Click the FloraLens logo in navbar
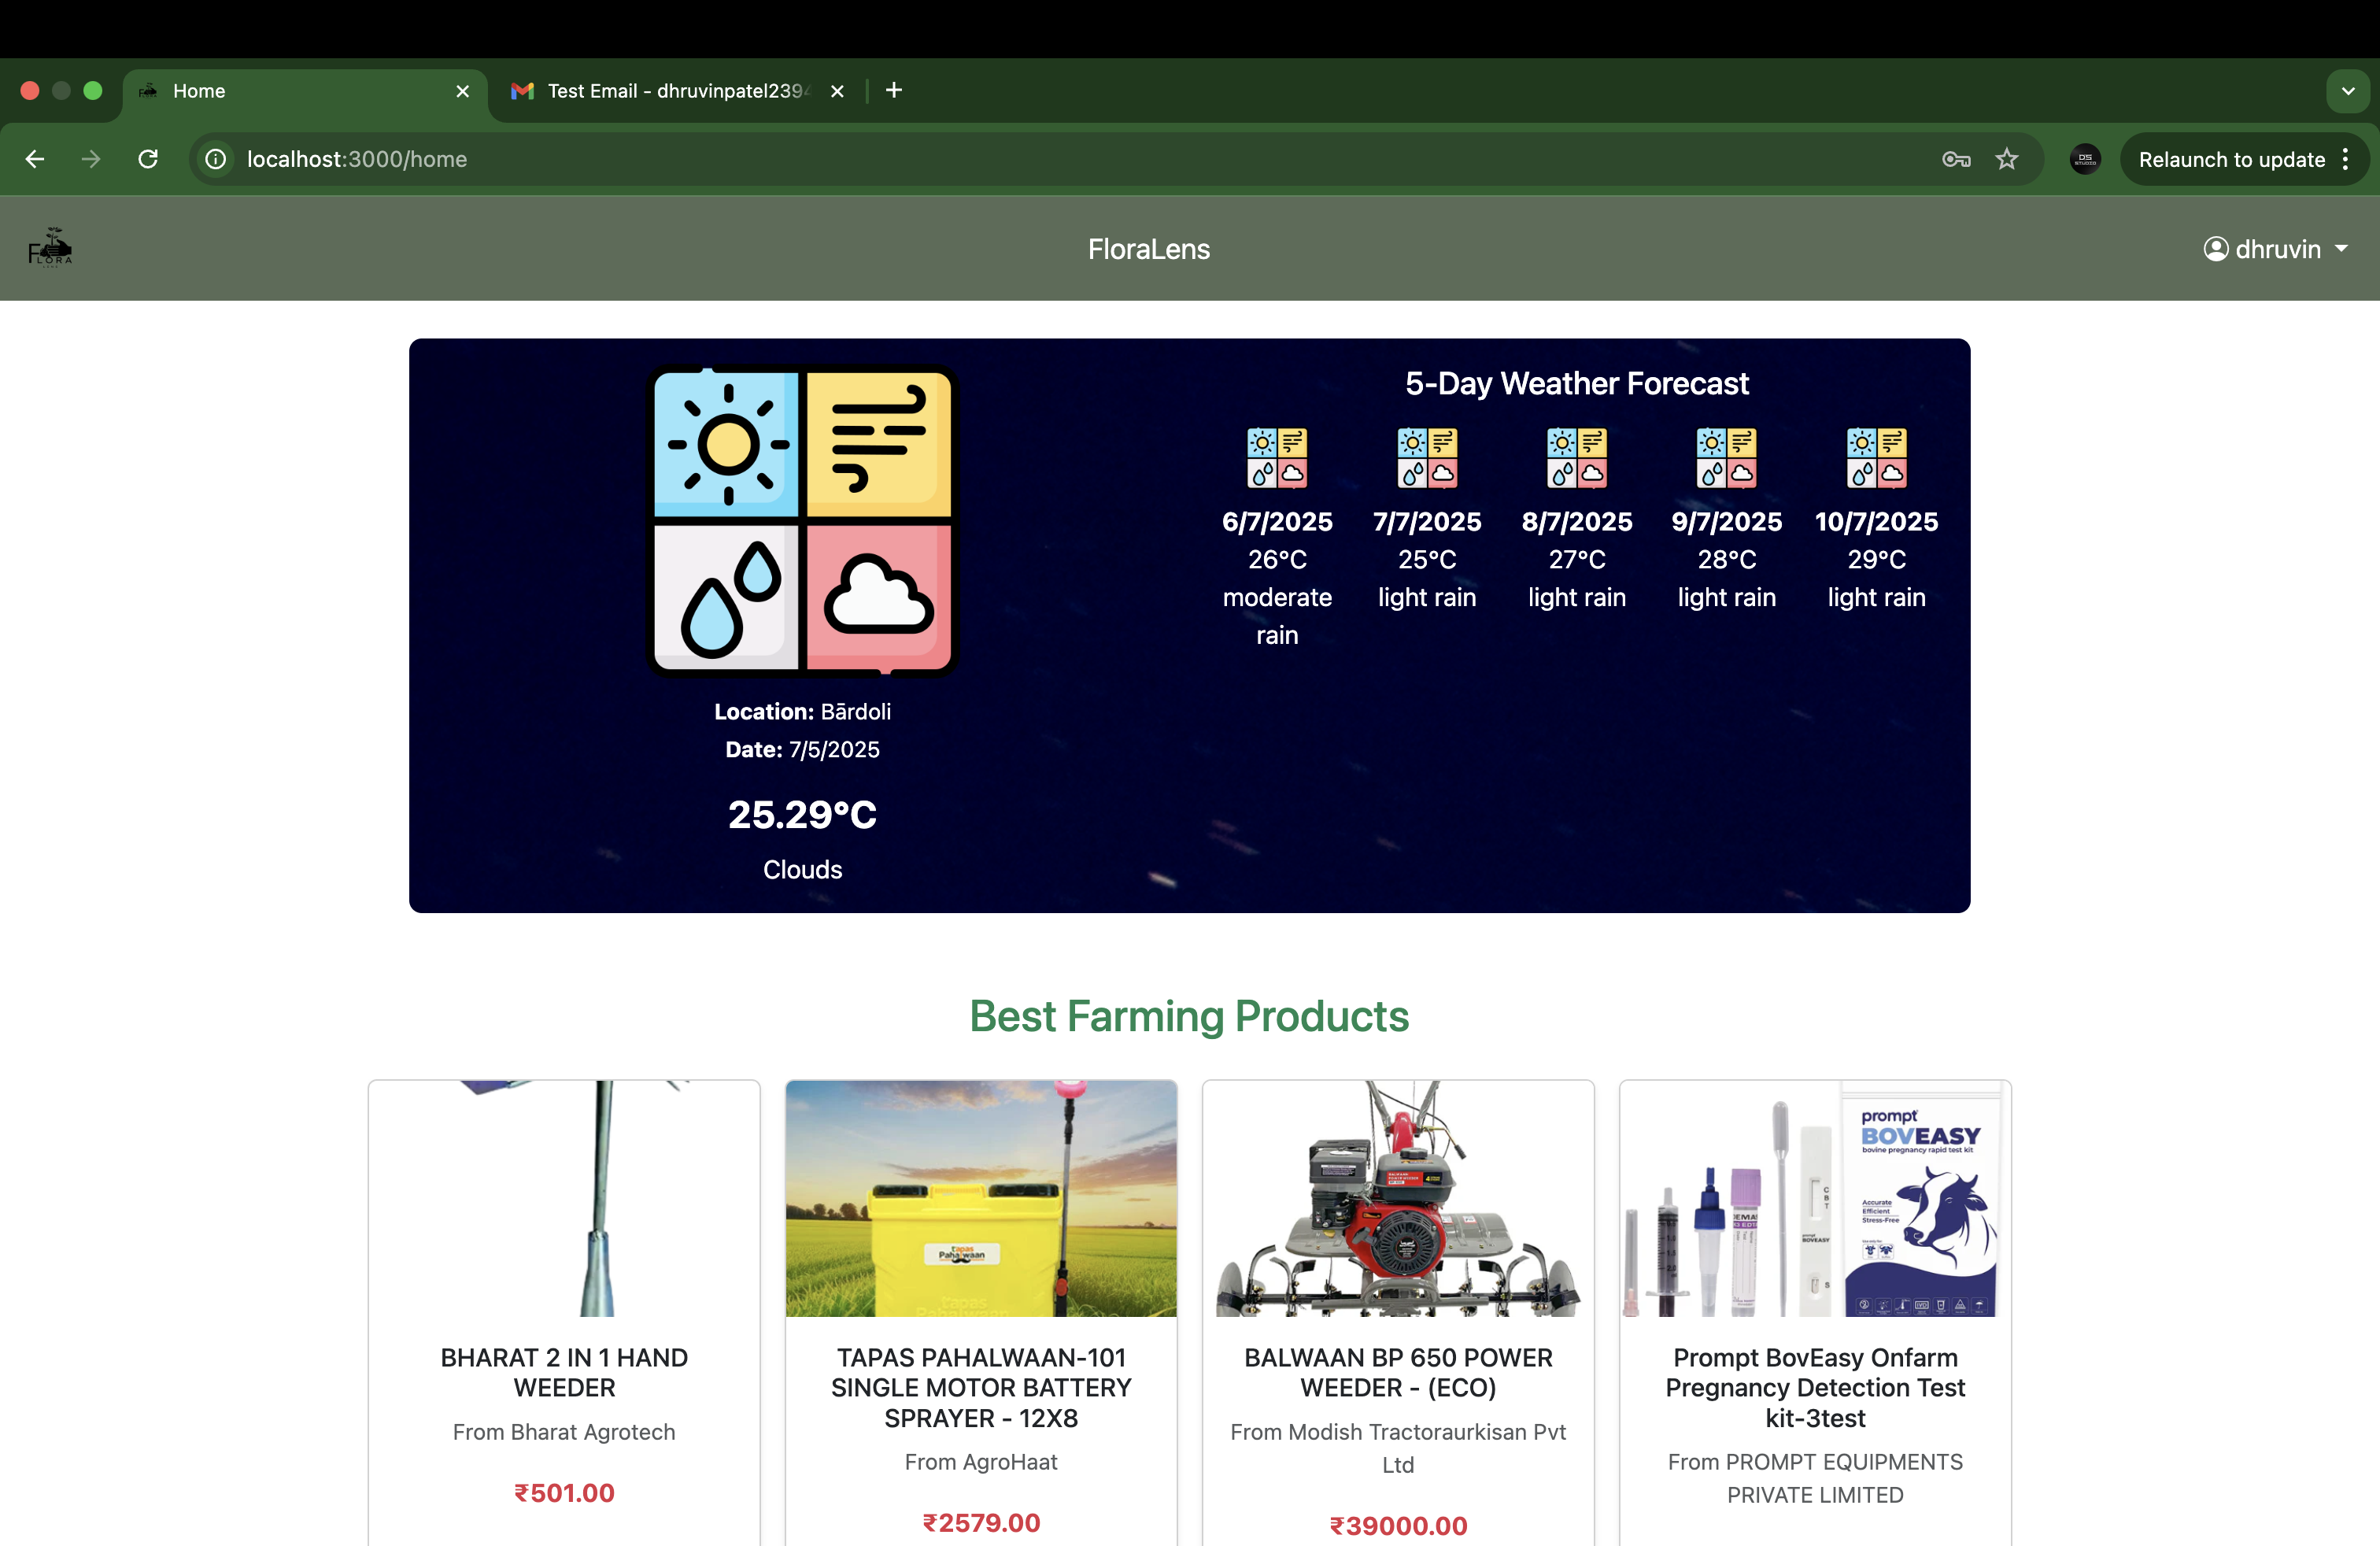This screenshot has width=2380, height=1546. 50,248
